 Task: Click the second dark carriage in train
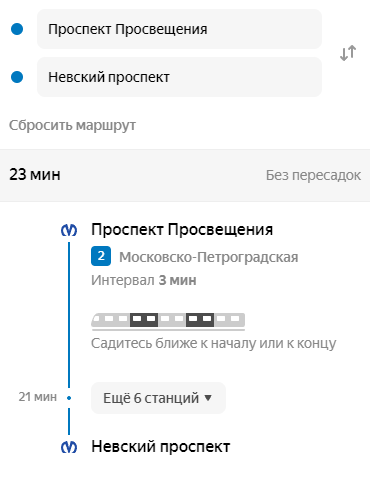(x=200, y=320)
